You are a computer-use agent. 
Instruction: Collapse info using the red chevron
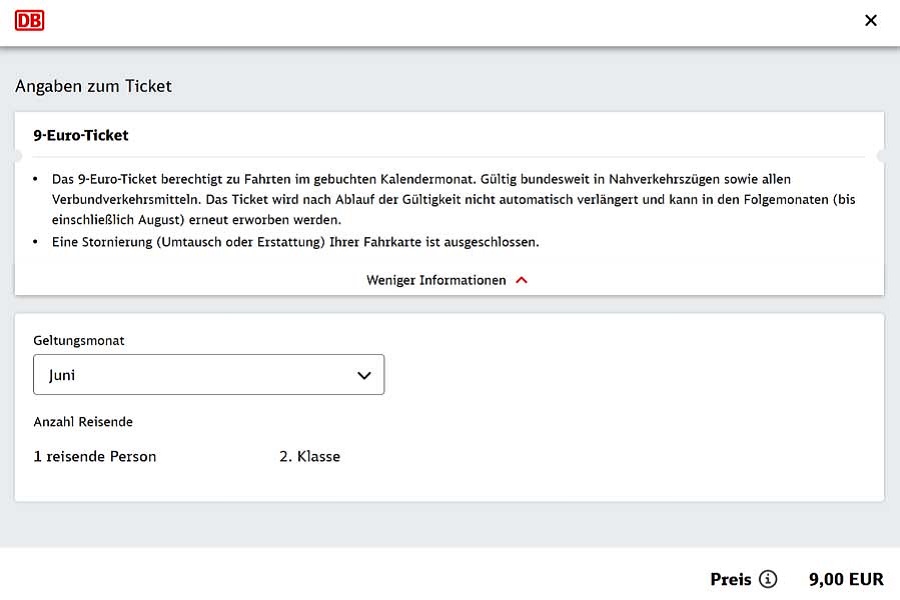tap(521, 280)
